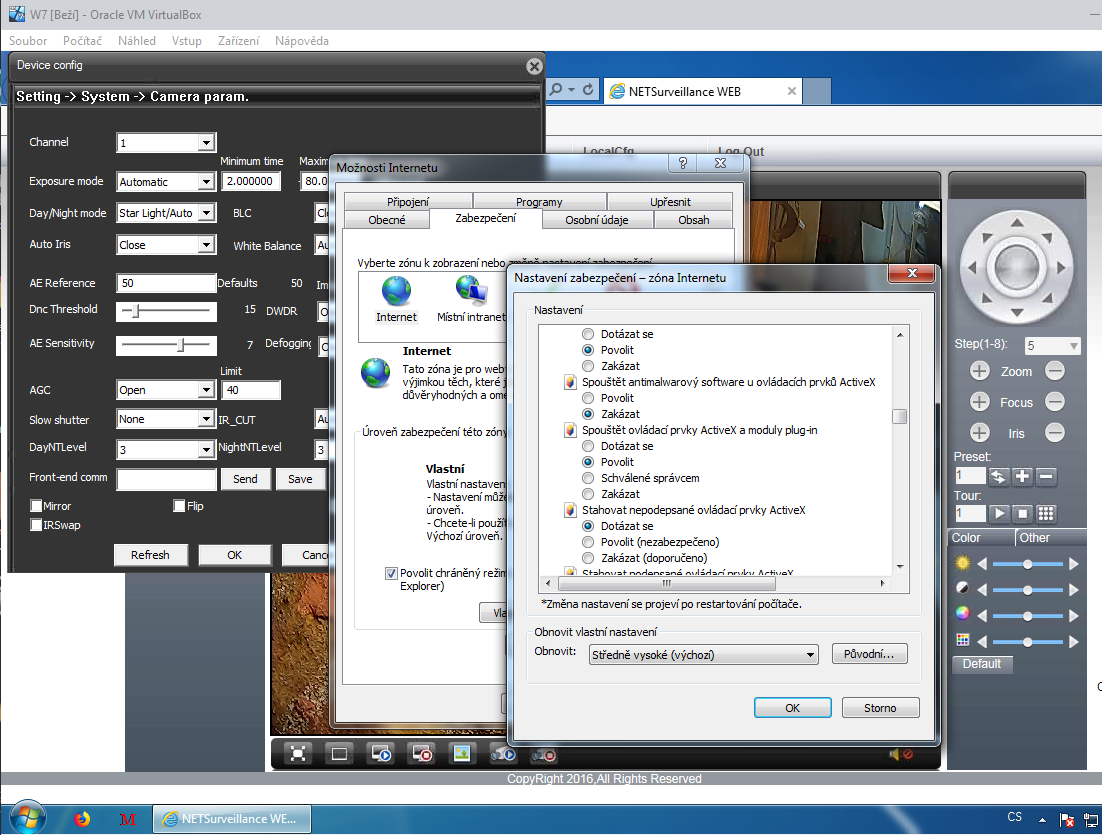
Task: Click the snapshot picture icon
Action: pyautogui.click(x=462, y=753)
